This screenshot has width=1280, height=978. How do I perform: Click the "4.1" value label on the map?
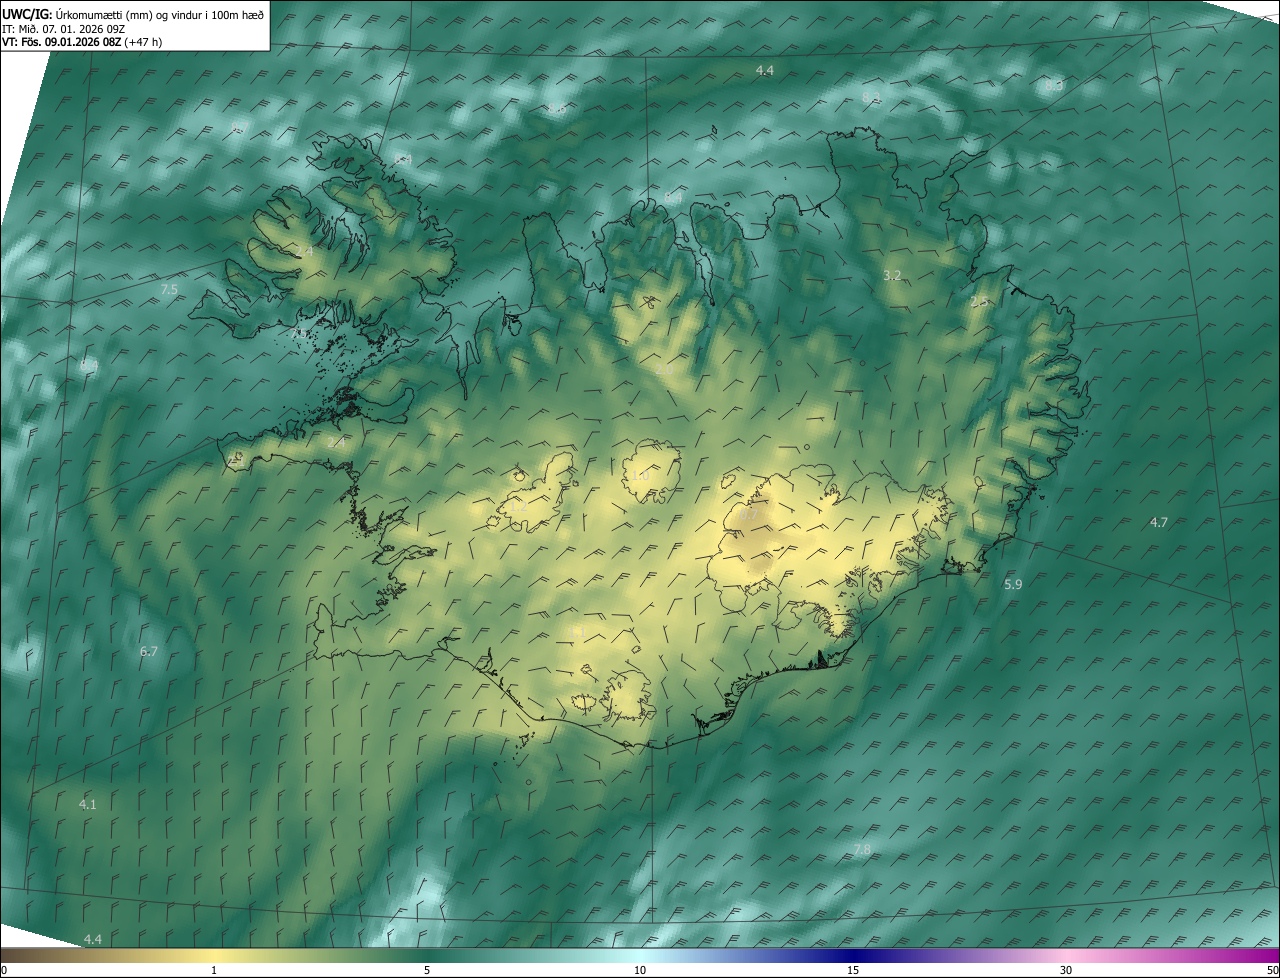[x=88, y=804]
